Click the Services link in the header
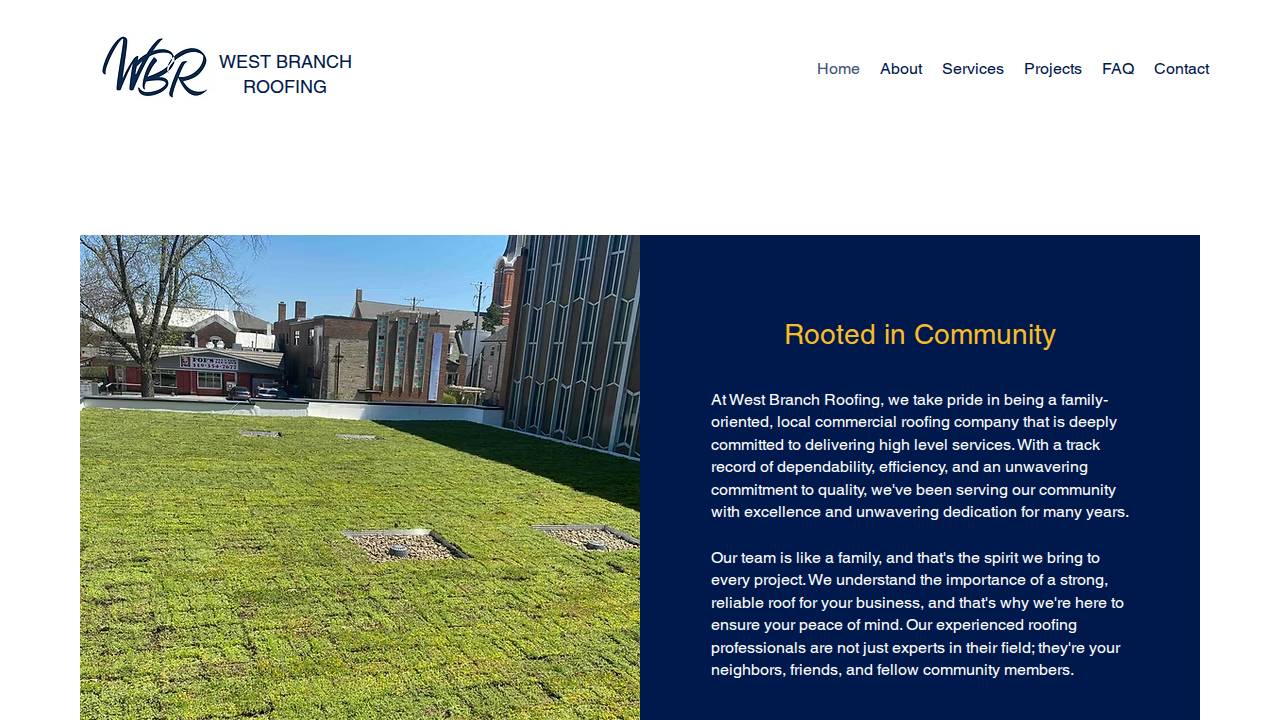The height and width of the screenshot is (720, 1280). tap(972, 69)
